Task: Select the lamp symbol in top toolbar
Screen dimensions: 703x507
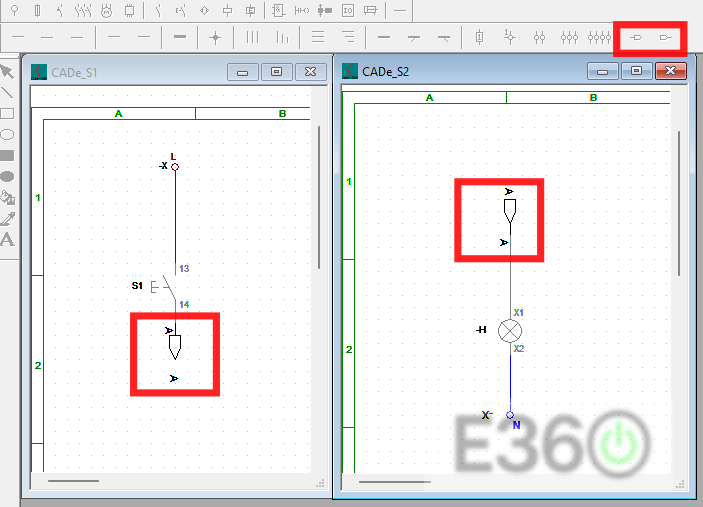Action: (14, 10)
